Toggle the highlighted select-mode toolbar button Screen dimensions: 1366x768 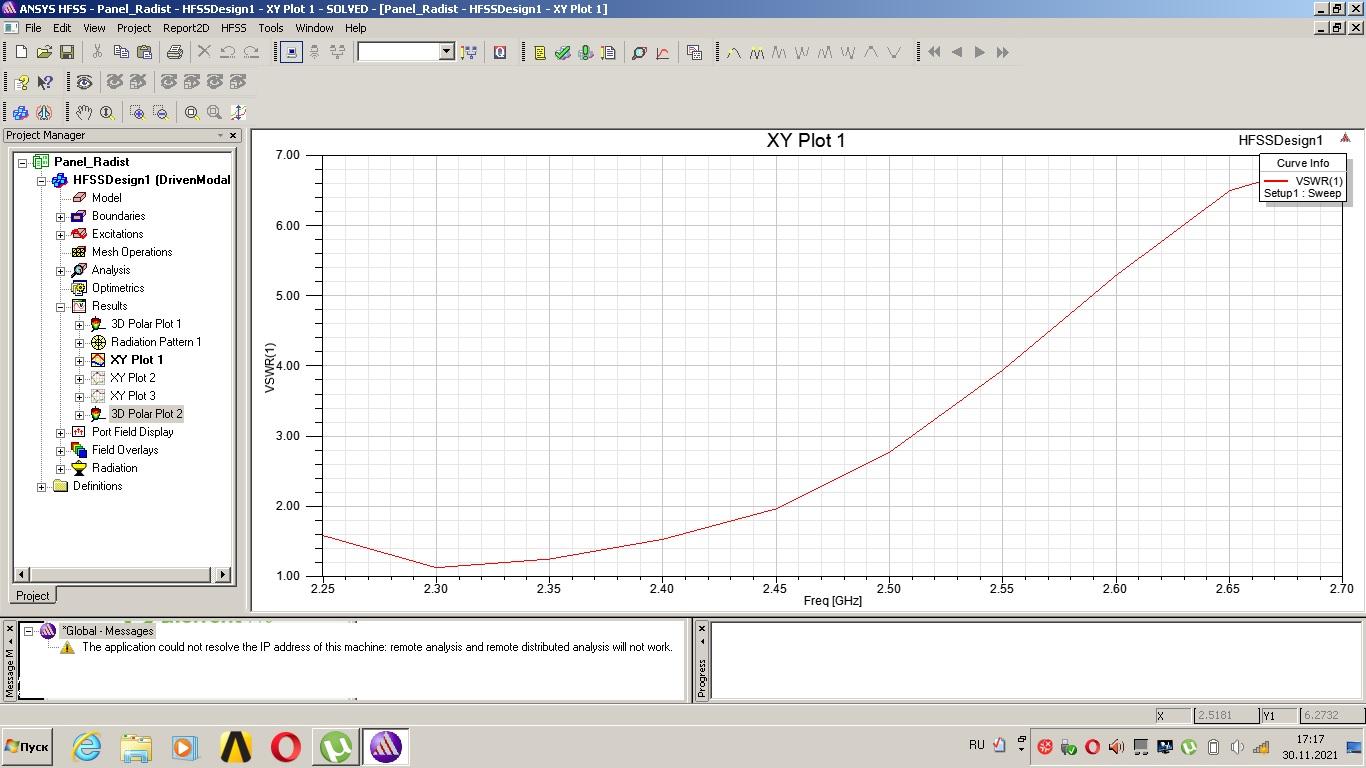pos(291,52)
